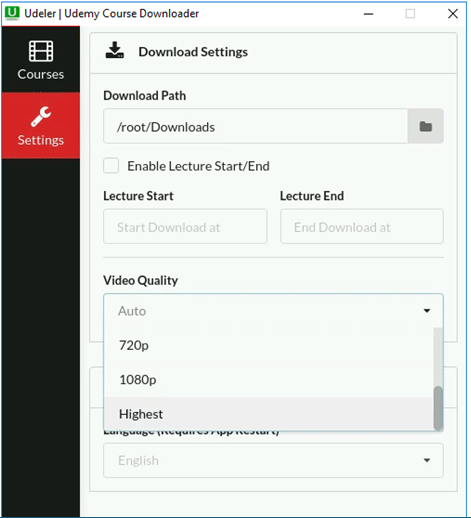Maximize the Udeler window
This screenshot has height=518, width=471.
(410, 14)
